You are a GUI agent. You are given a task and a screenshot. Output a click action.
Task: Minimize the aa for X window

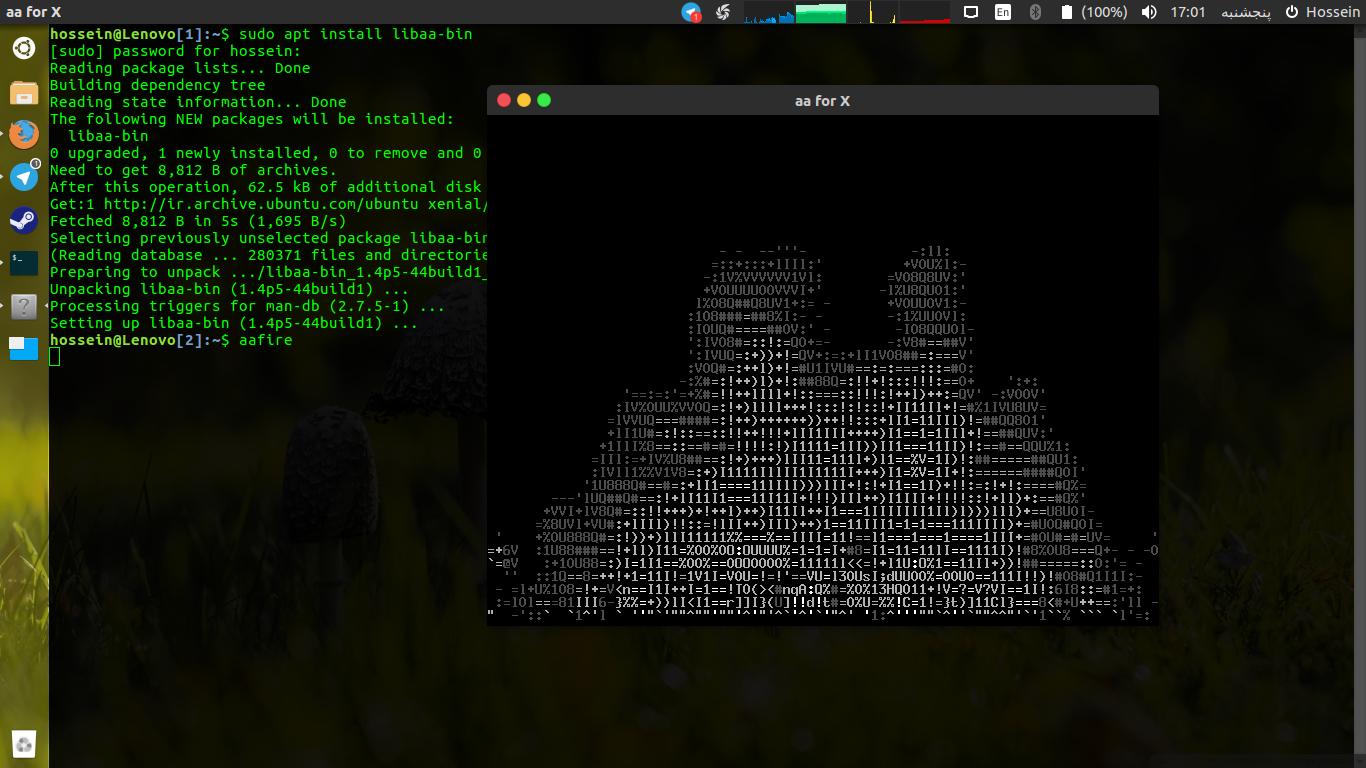(x=524, y=100)
